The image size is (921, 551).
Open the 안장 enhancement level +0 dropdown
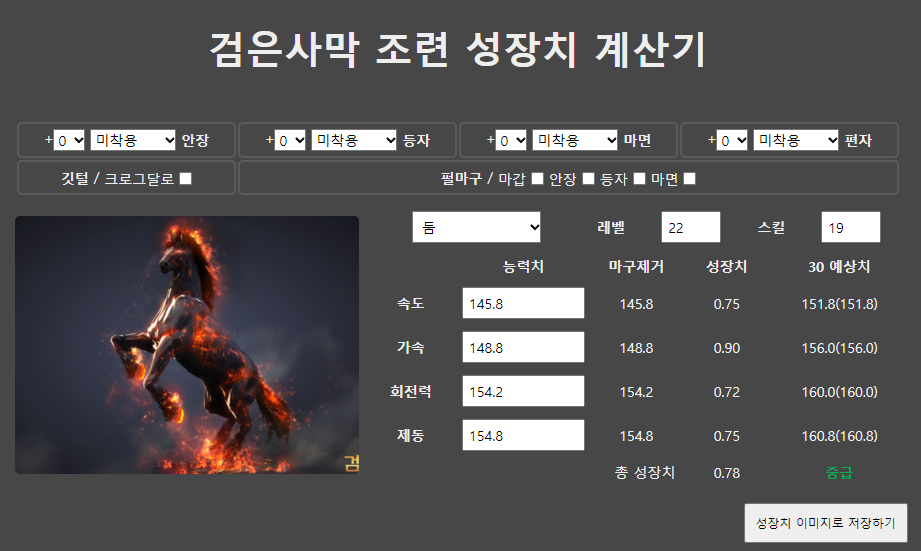pyautogui.click(x=70, y=141)
